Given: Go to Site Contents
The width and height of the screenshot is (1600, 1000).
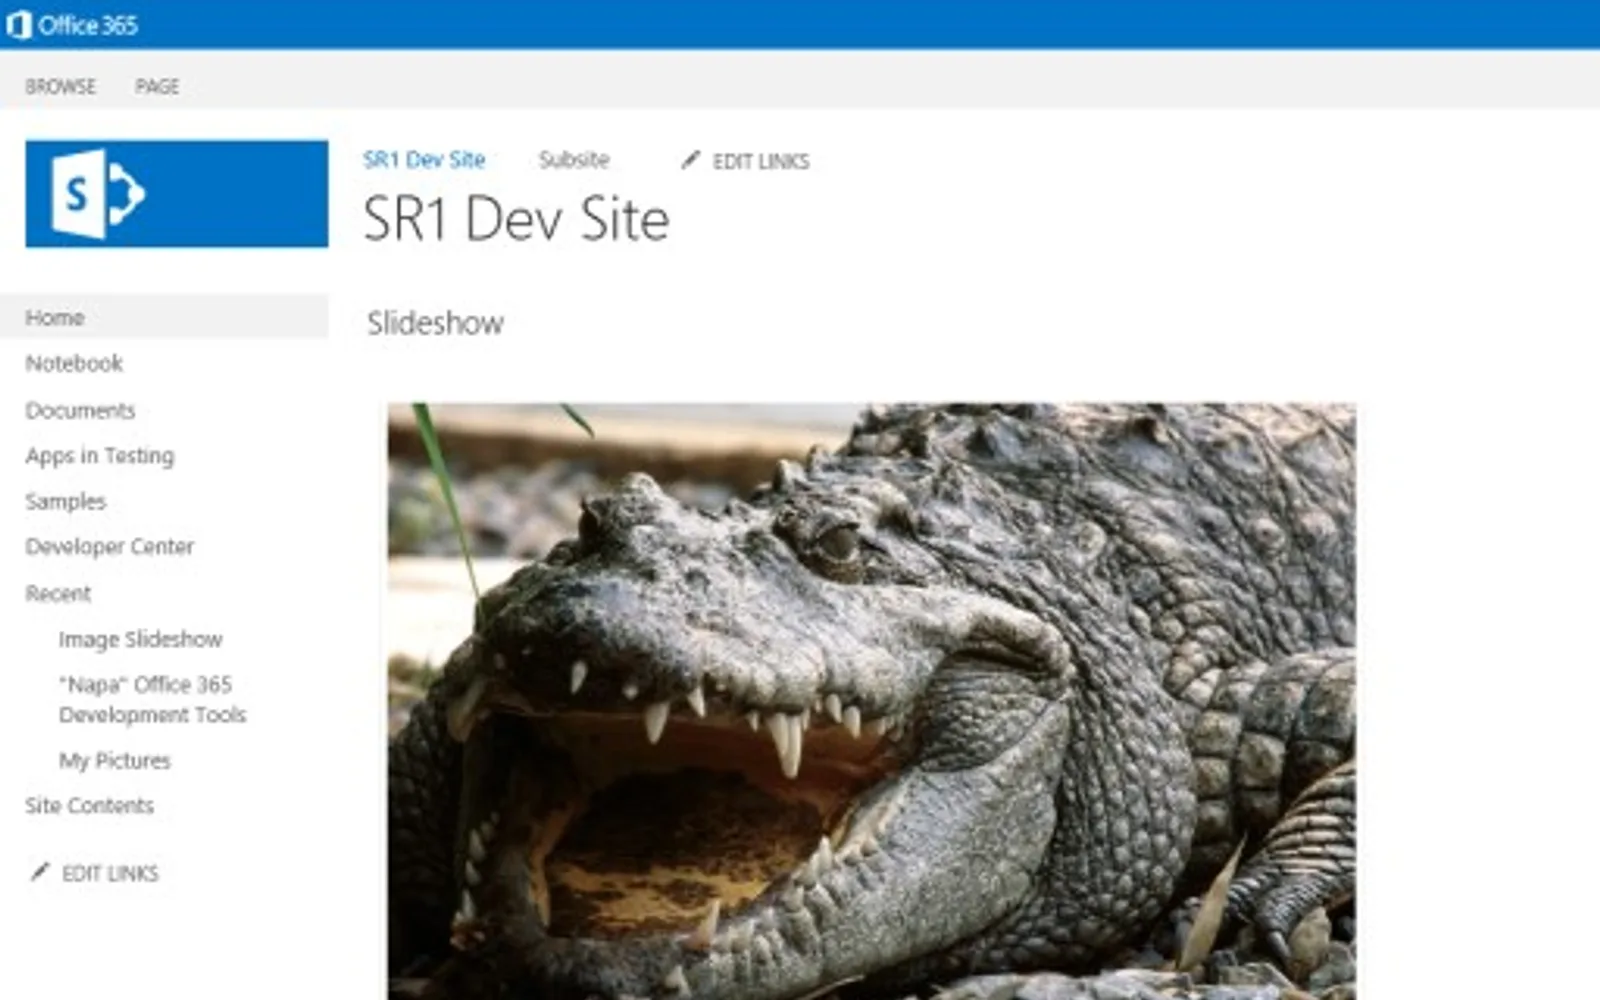Looking at the screenshot, I should pos(90,806).
